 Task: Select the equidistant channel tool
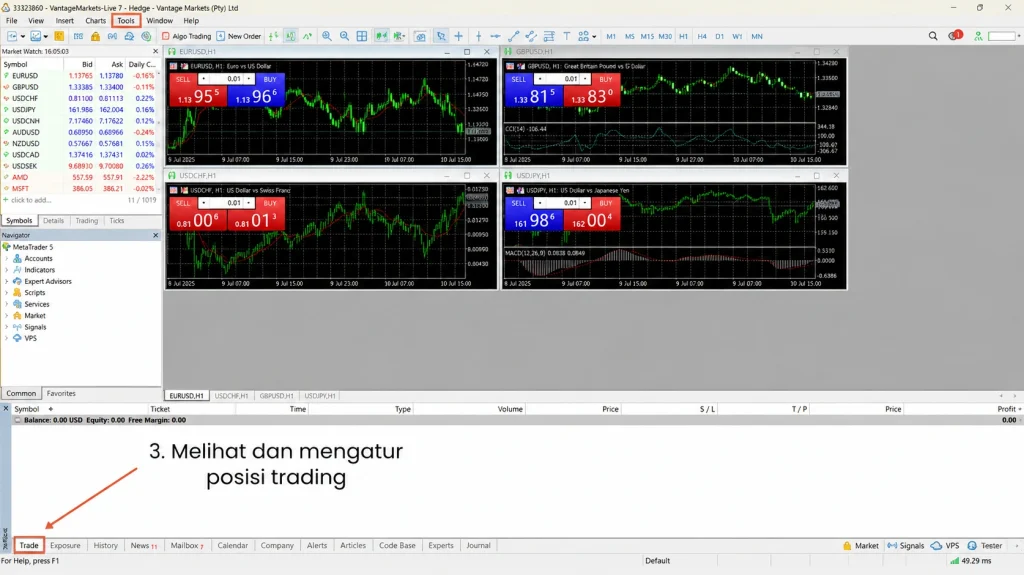pos(531,37)
